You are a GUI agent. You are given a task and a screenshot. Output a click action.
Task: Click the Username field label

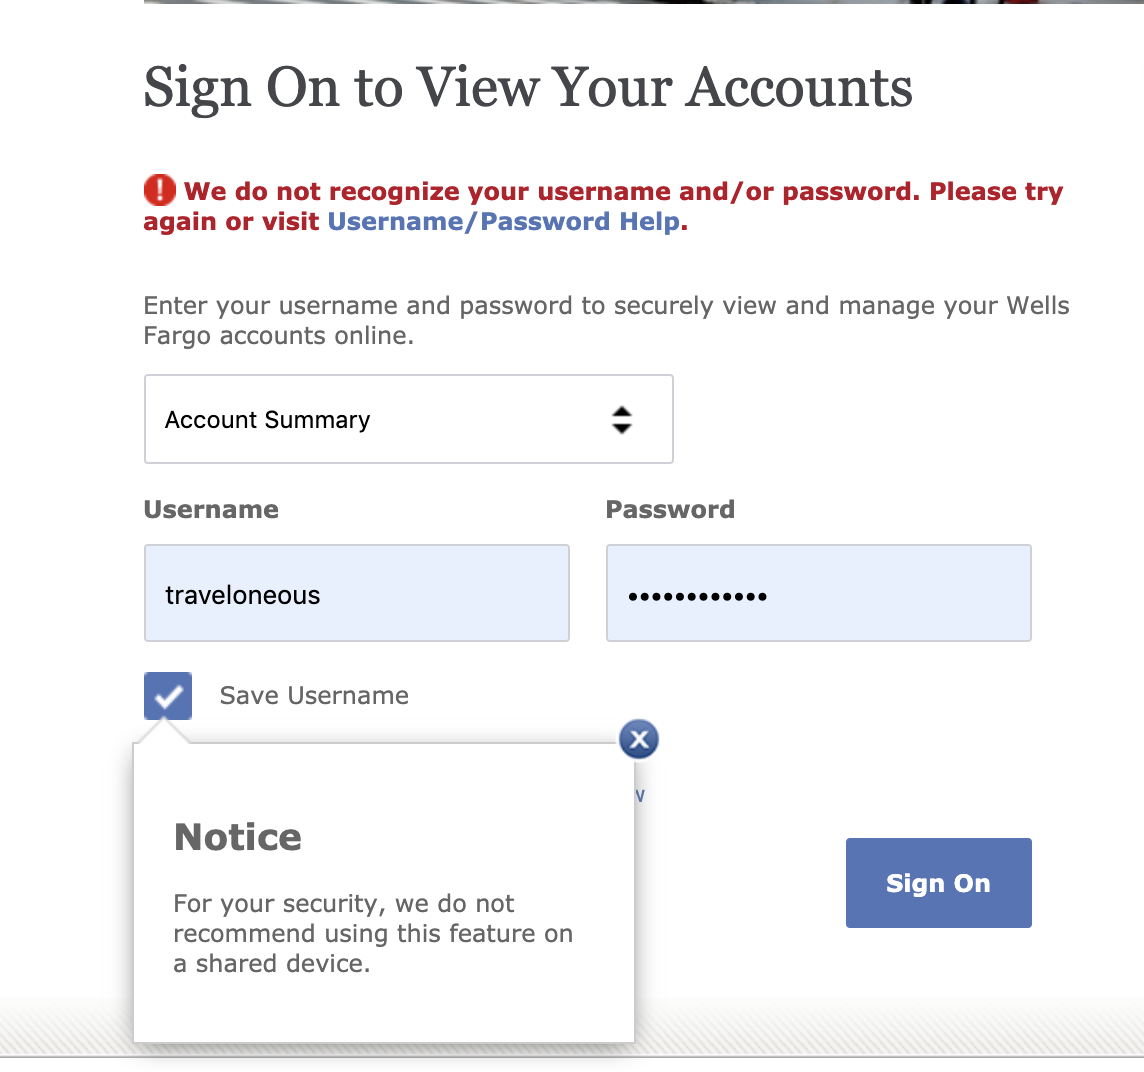pyautogui.click(x=211, y=510)
